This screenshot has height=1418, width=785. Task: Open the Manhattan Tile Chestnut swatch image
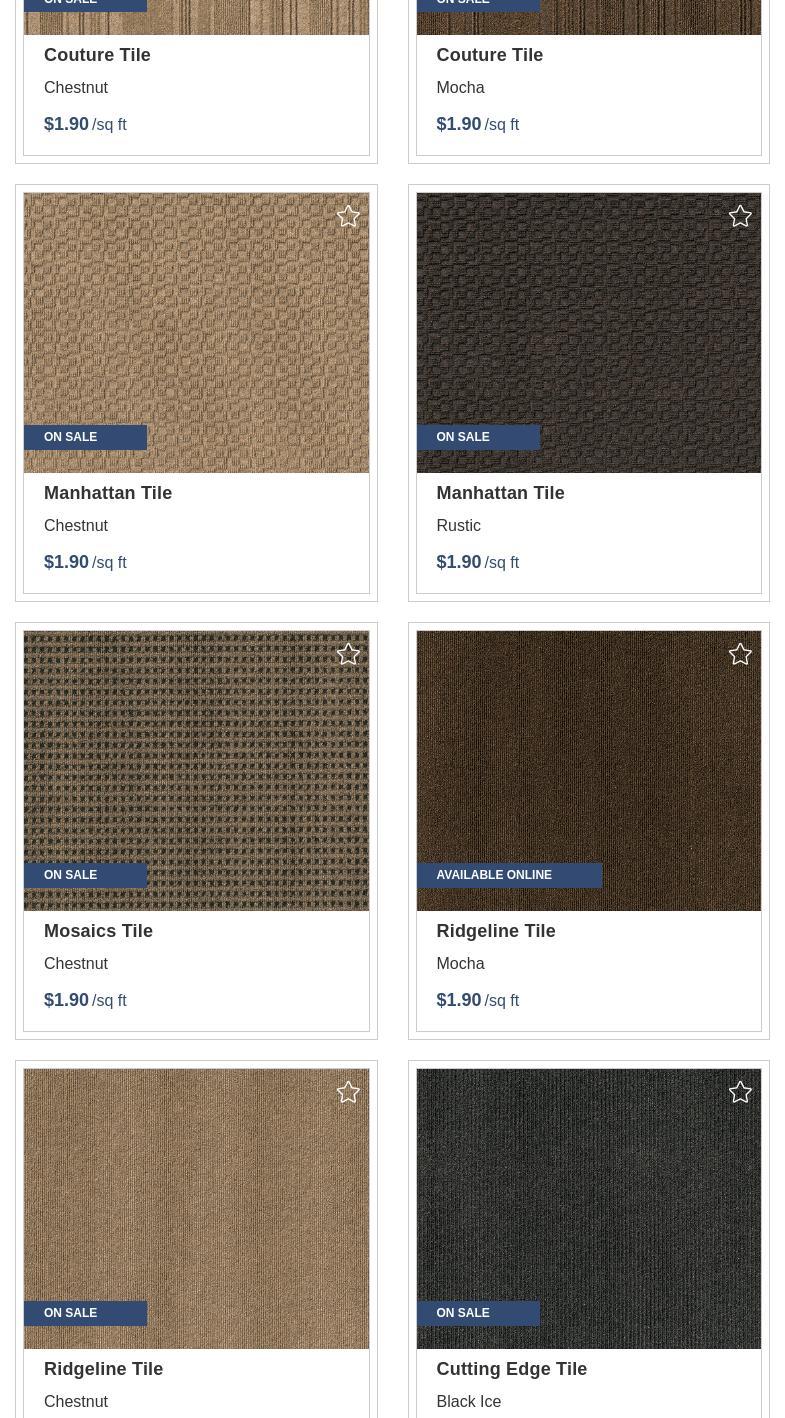(196, 333)
